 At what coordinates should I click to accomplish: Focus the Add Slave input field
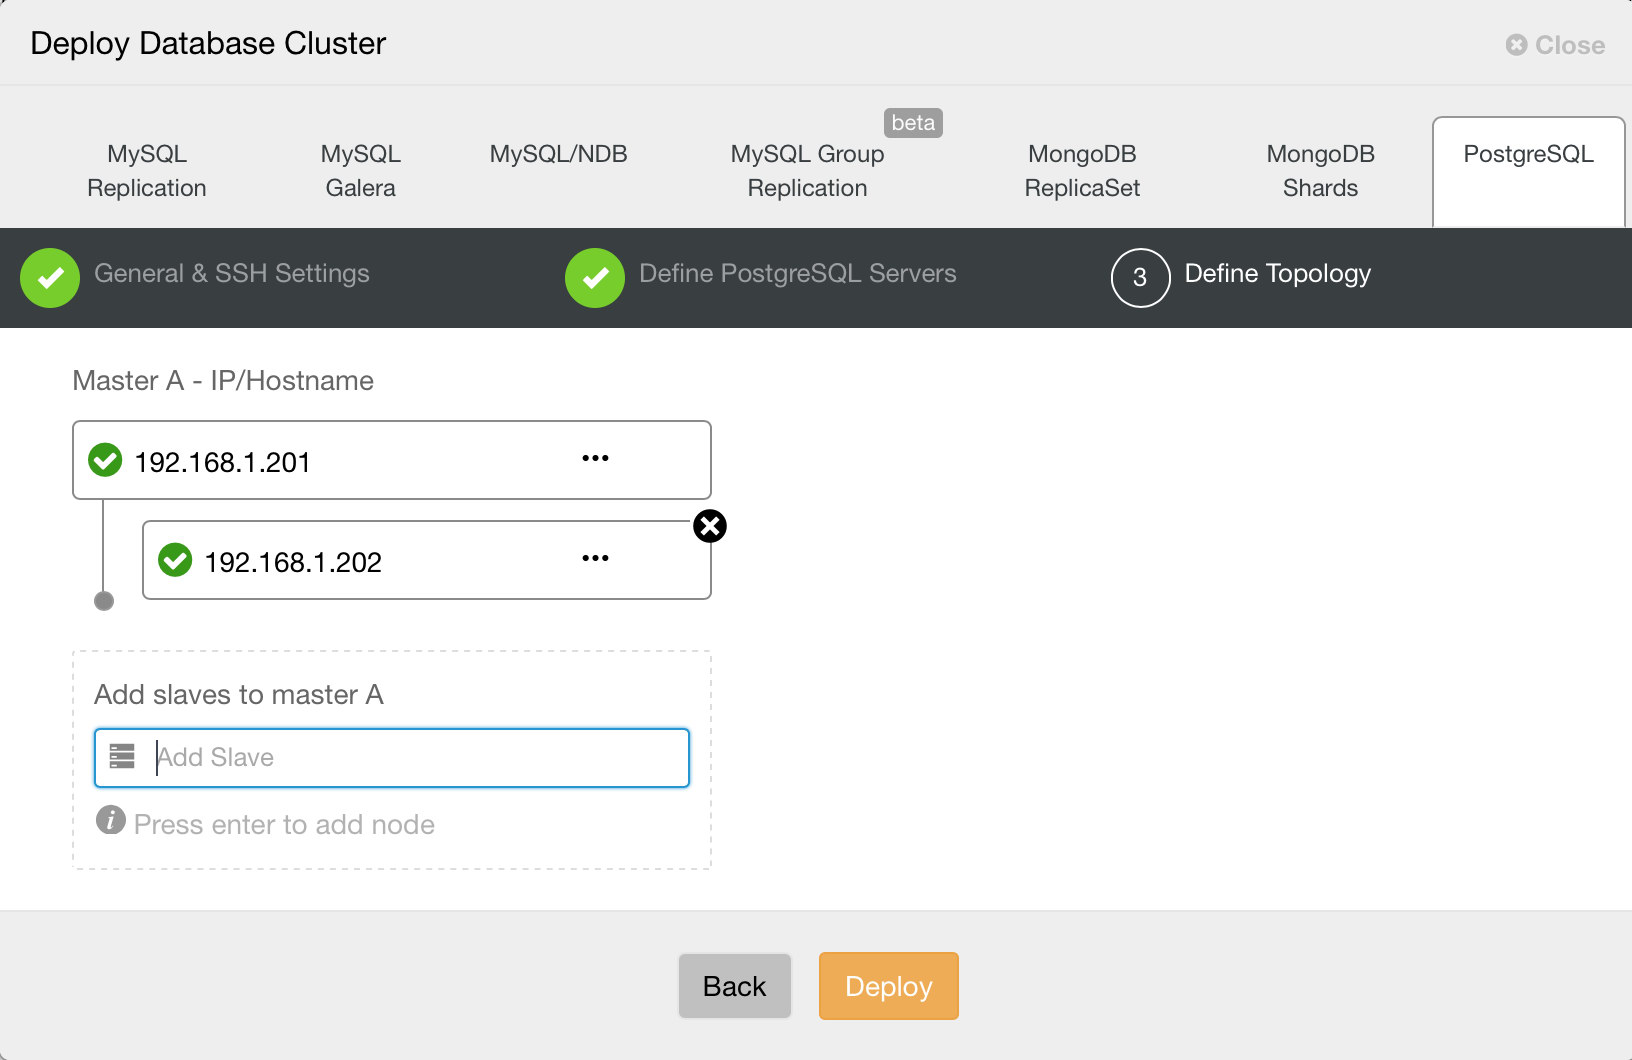coord(392,758)
